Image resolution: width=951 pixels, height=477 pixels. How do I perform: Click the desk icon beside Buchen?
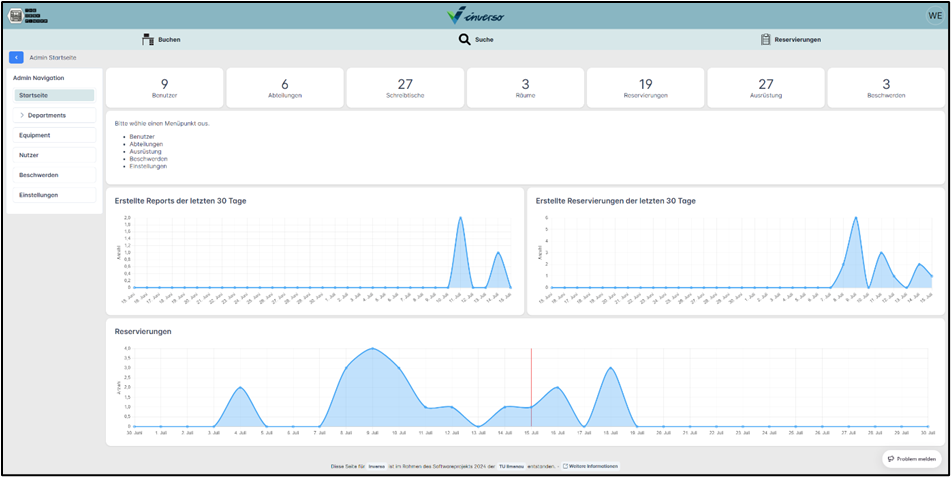tap(148, 40)
